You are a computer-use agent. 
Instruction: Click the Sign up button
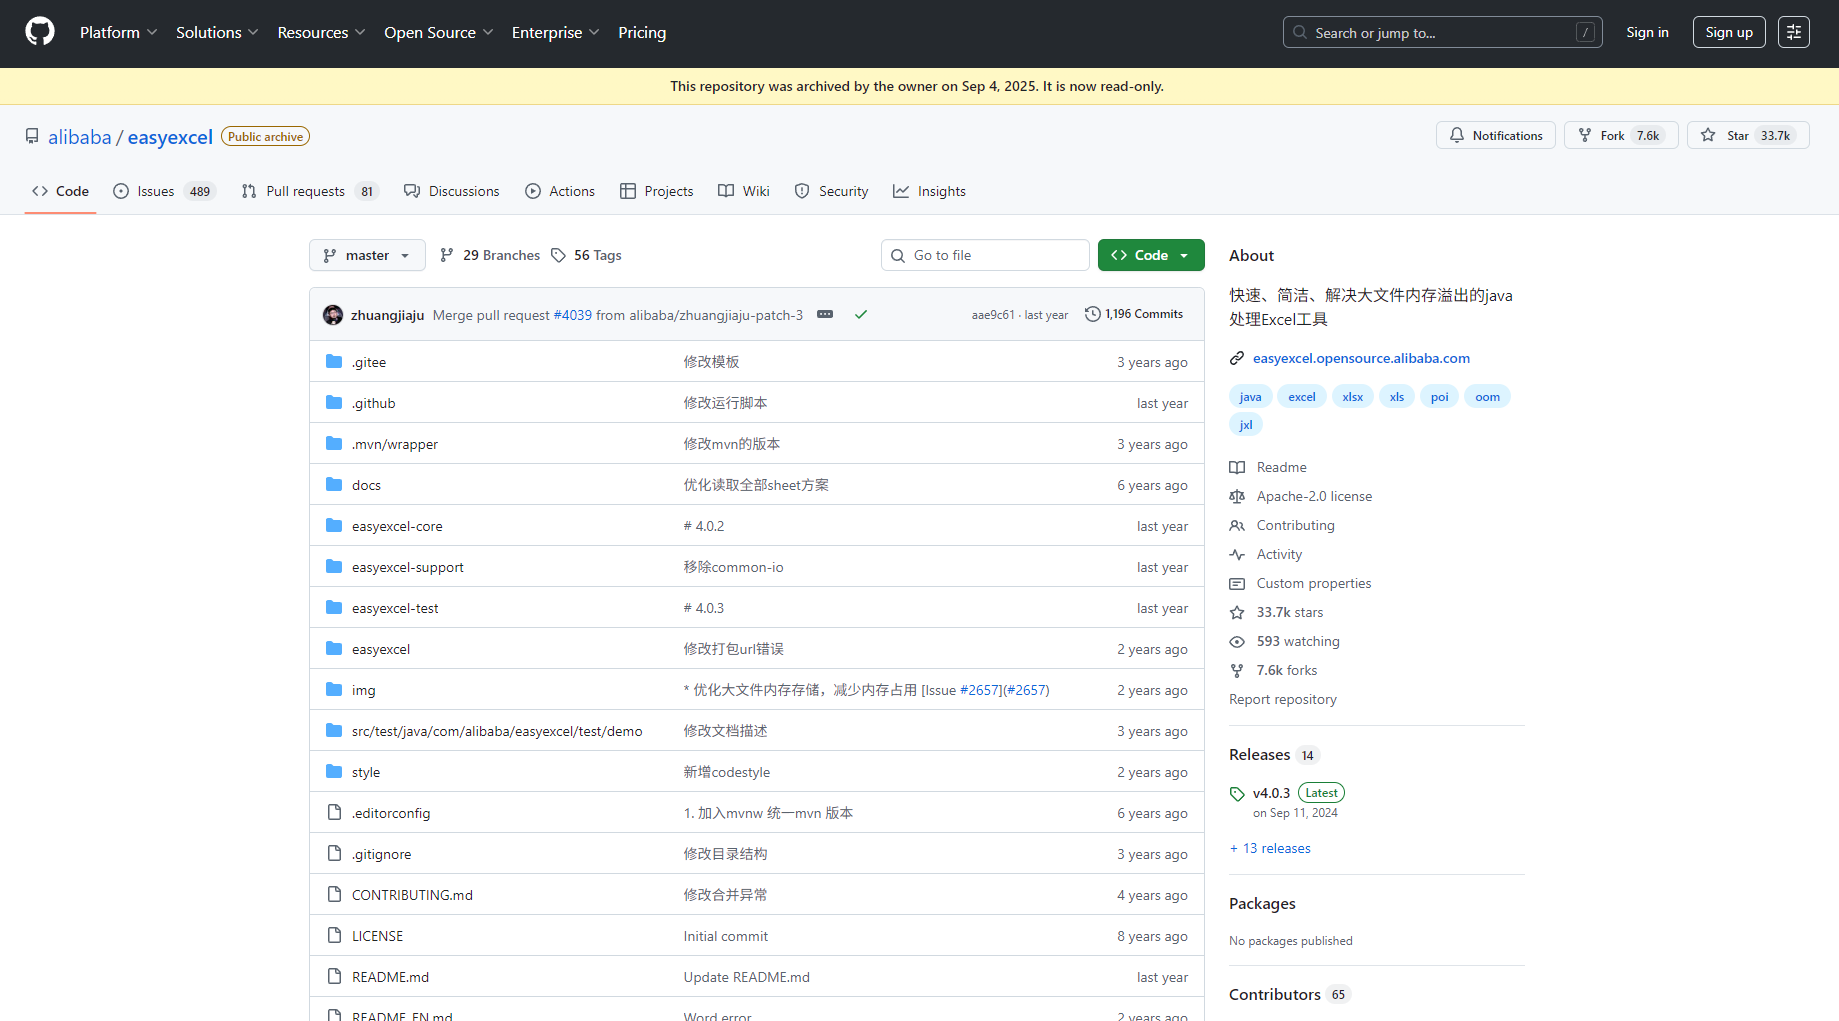pyautogui.click(x=1728, y=32)
